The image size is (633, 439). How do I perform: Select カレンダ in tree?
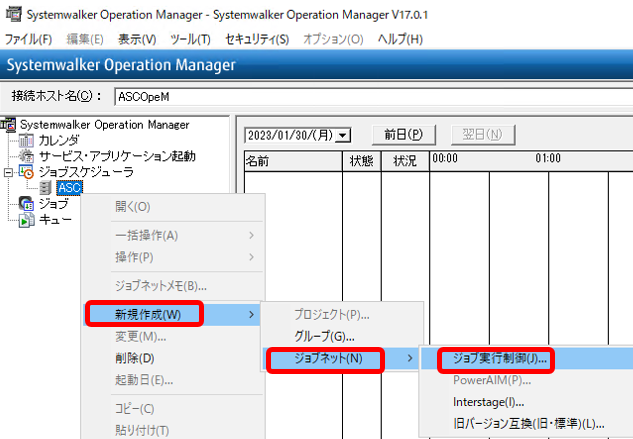[x=59, y=140]
